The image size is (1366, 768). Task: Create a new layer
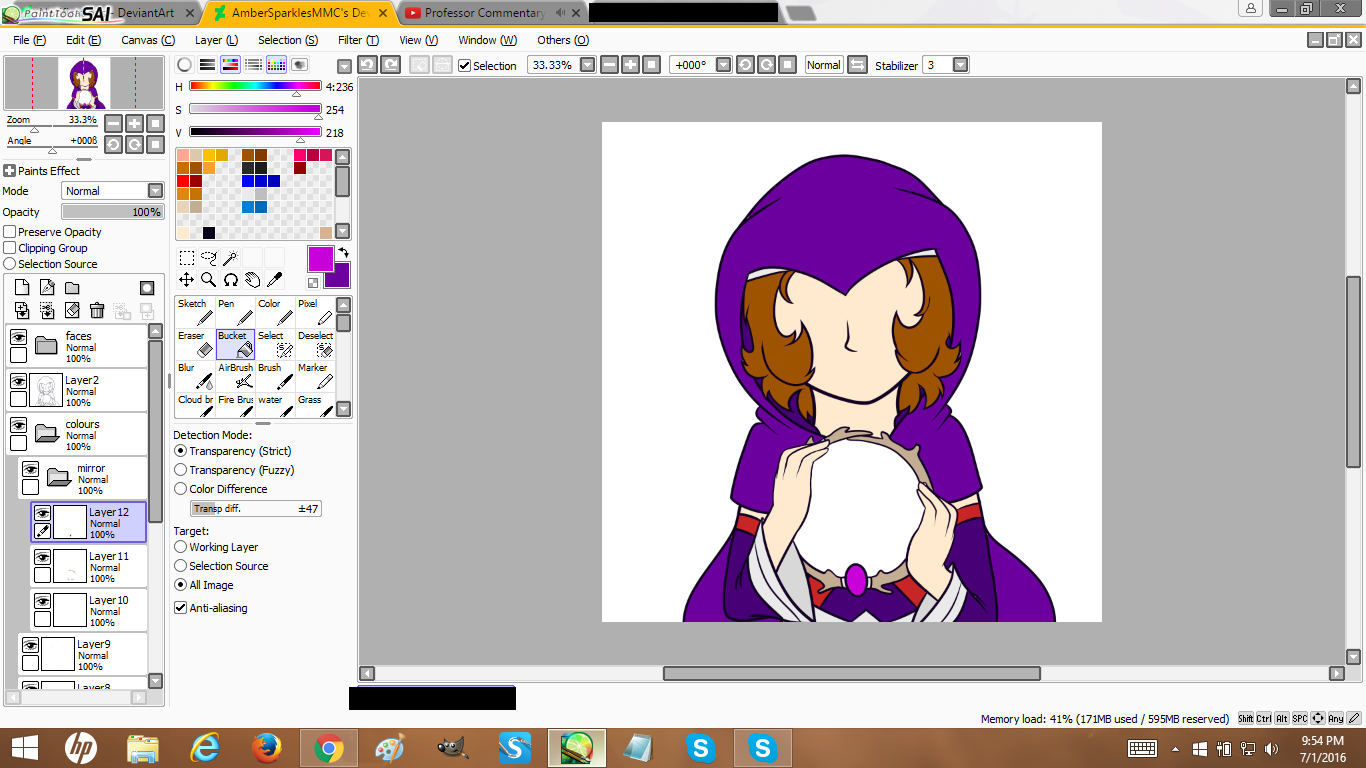click(22, 288)
